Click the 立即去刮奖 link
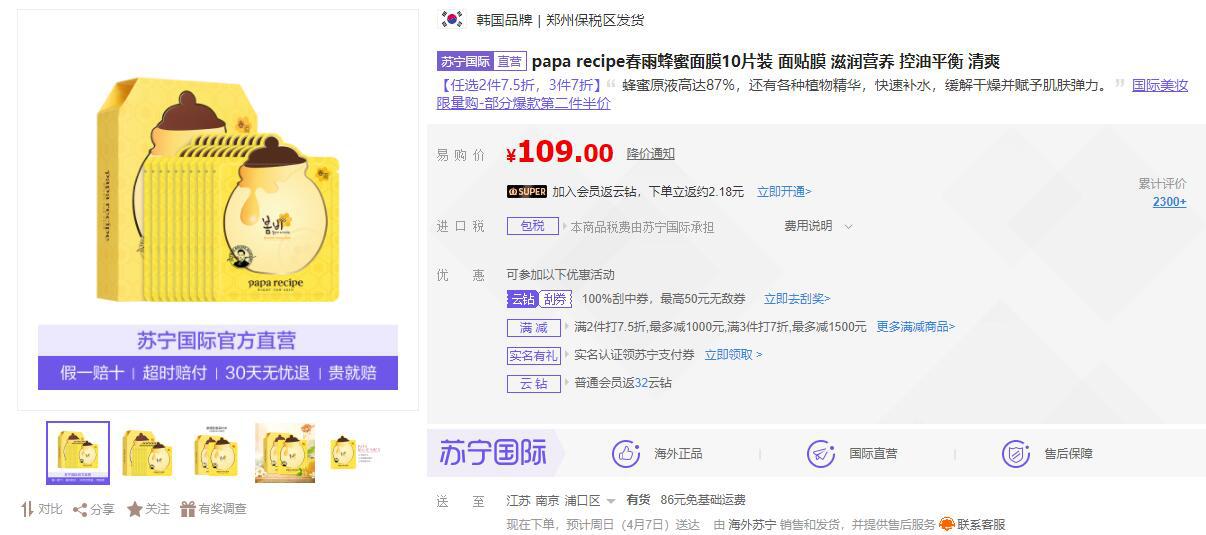The image size is (1206, 535). tap(797, 299)
